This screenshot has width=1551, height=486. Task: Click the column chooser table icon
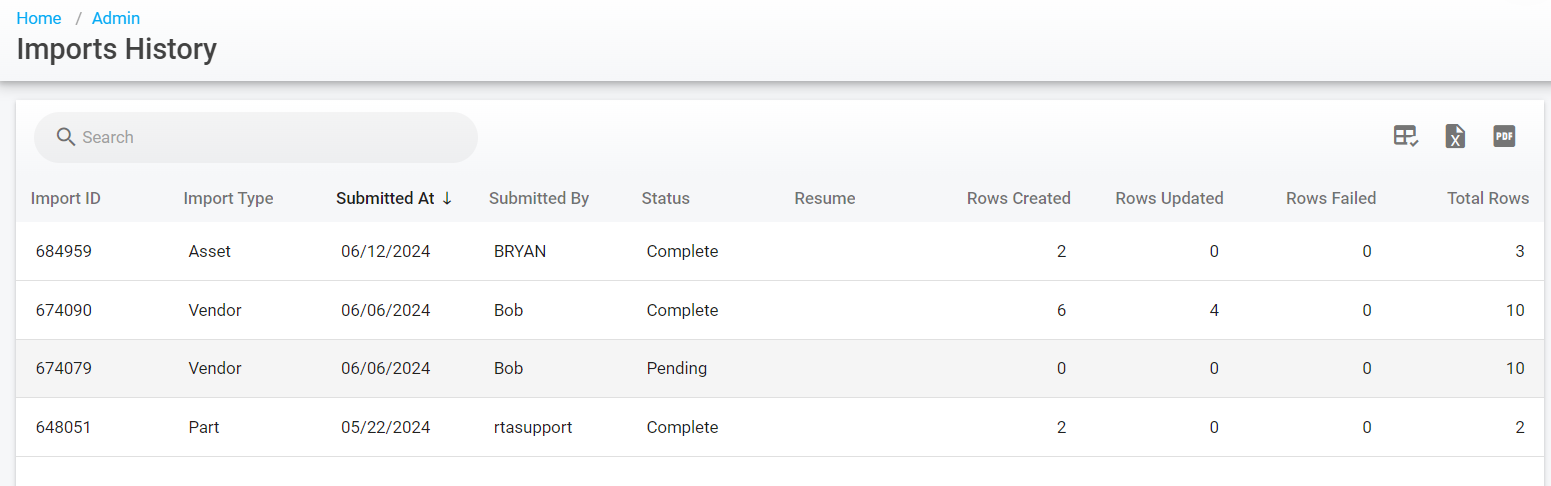1406,137
